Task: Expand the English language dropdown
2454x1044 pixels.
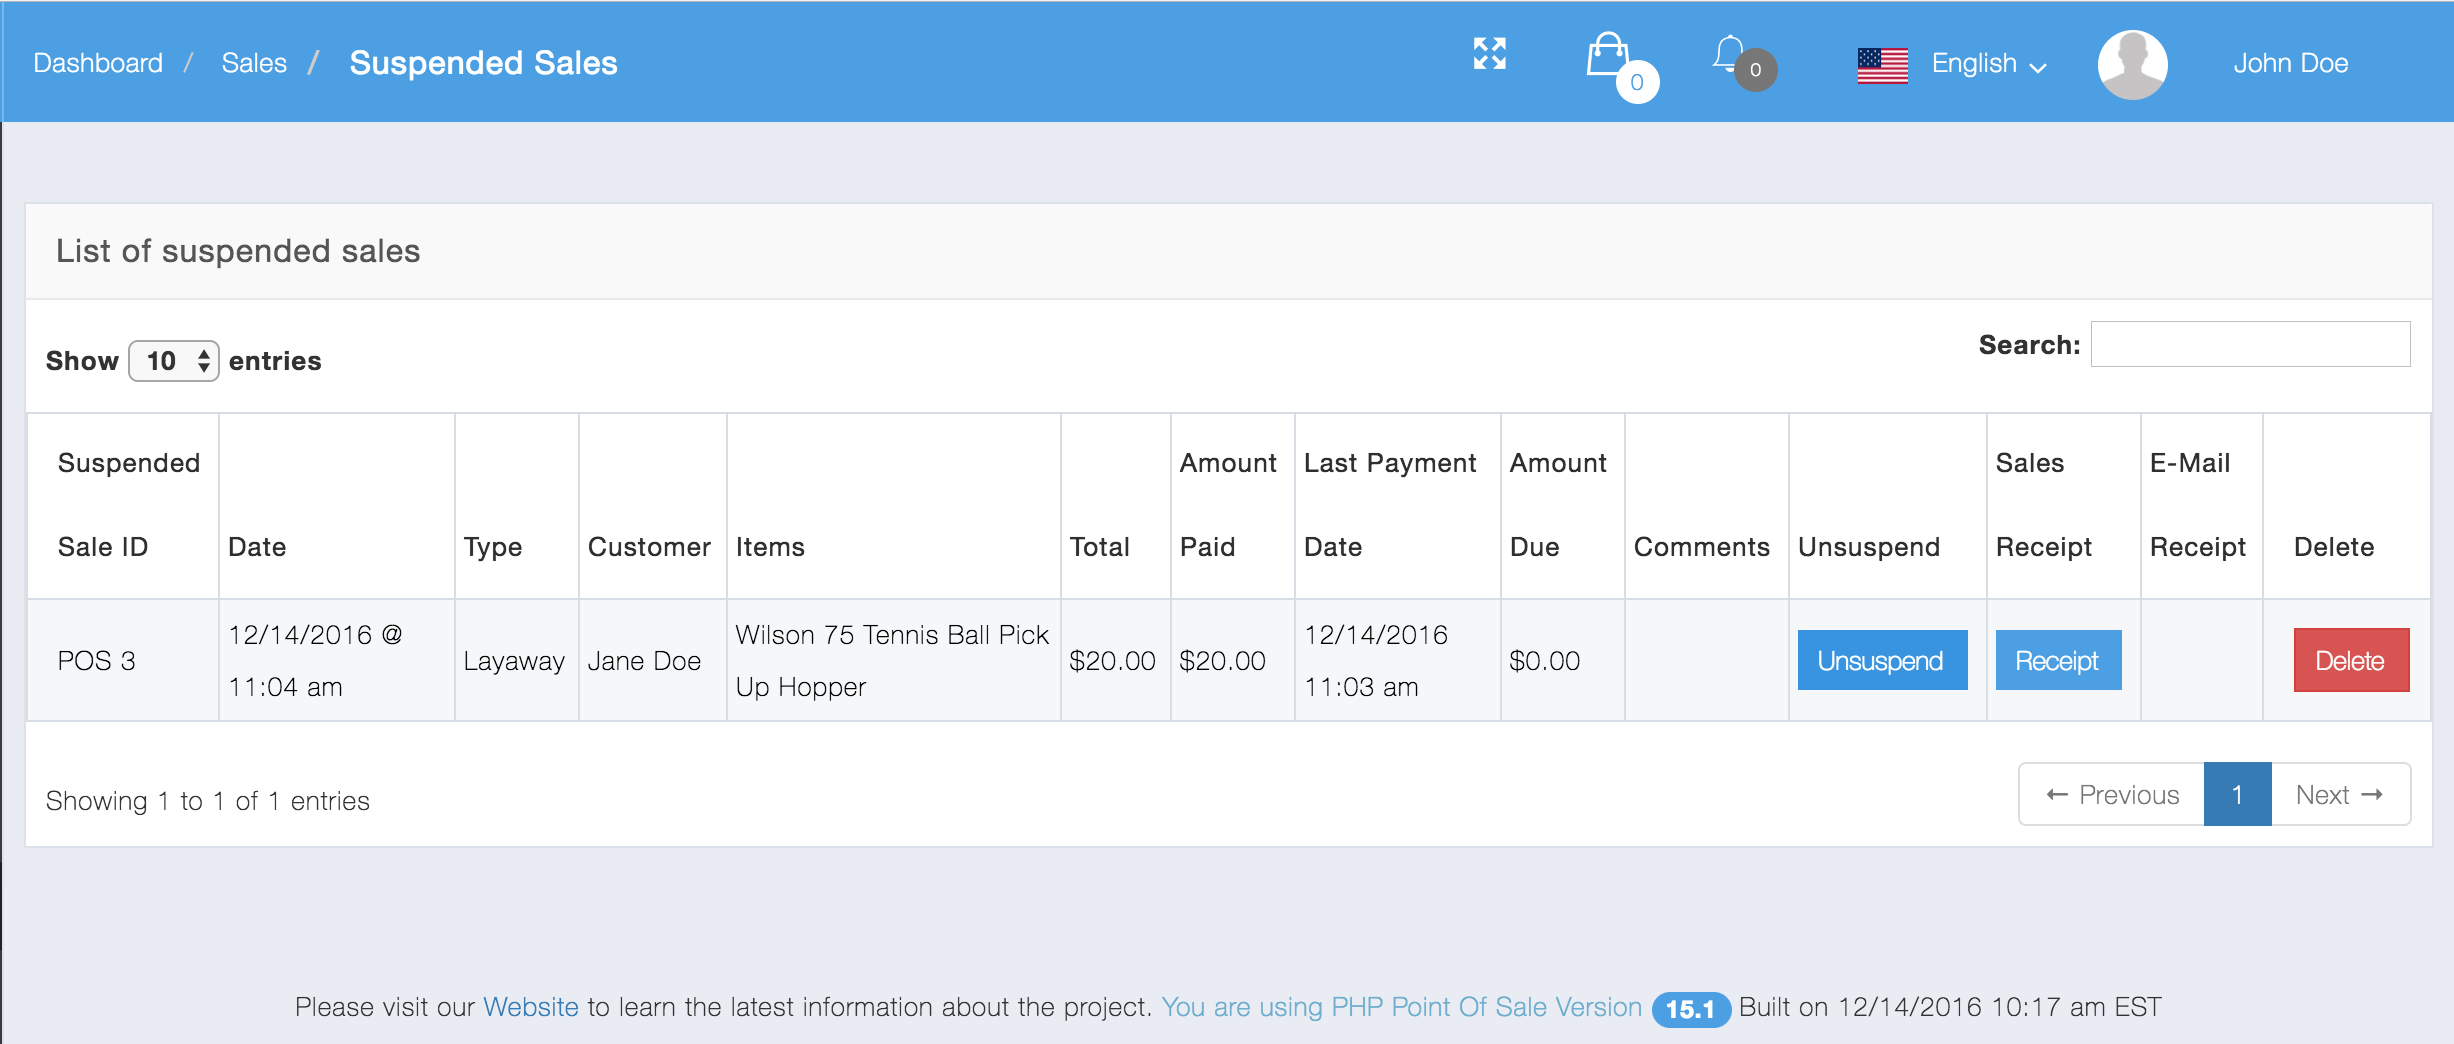Action: (1988, 64)
